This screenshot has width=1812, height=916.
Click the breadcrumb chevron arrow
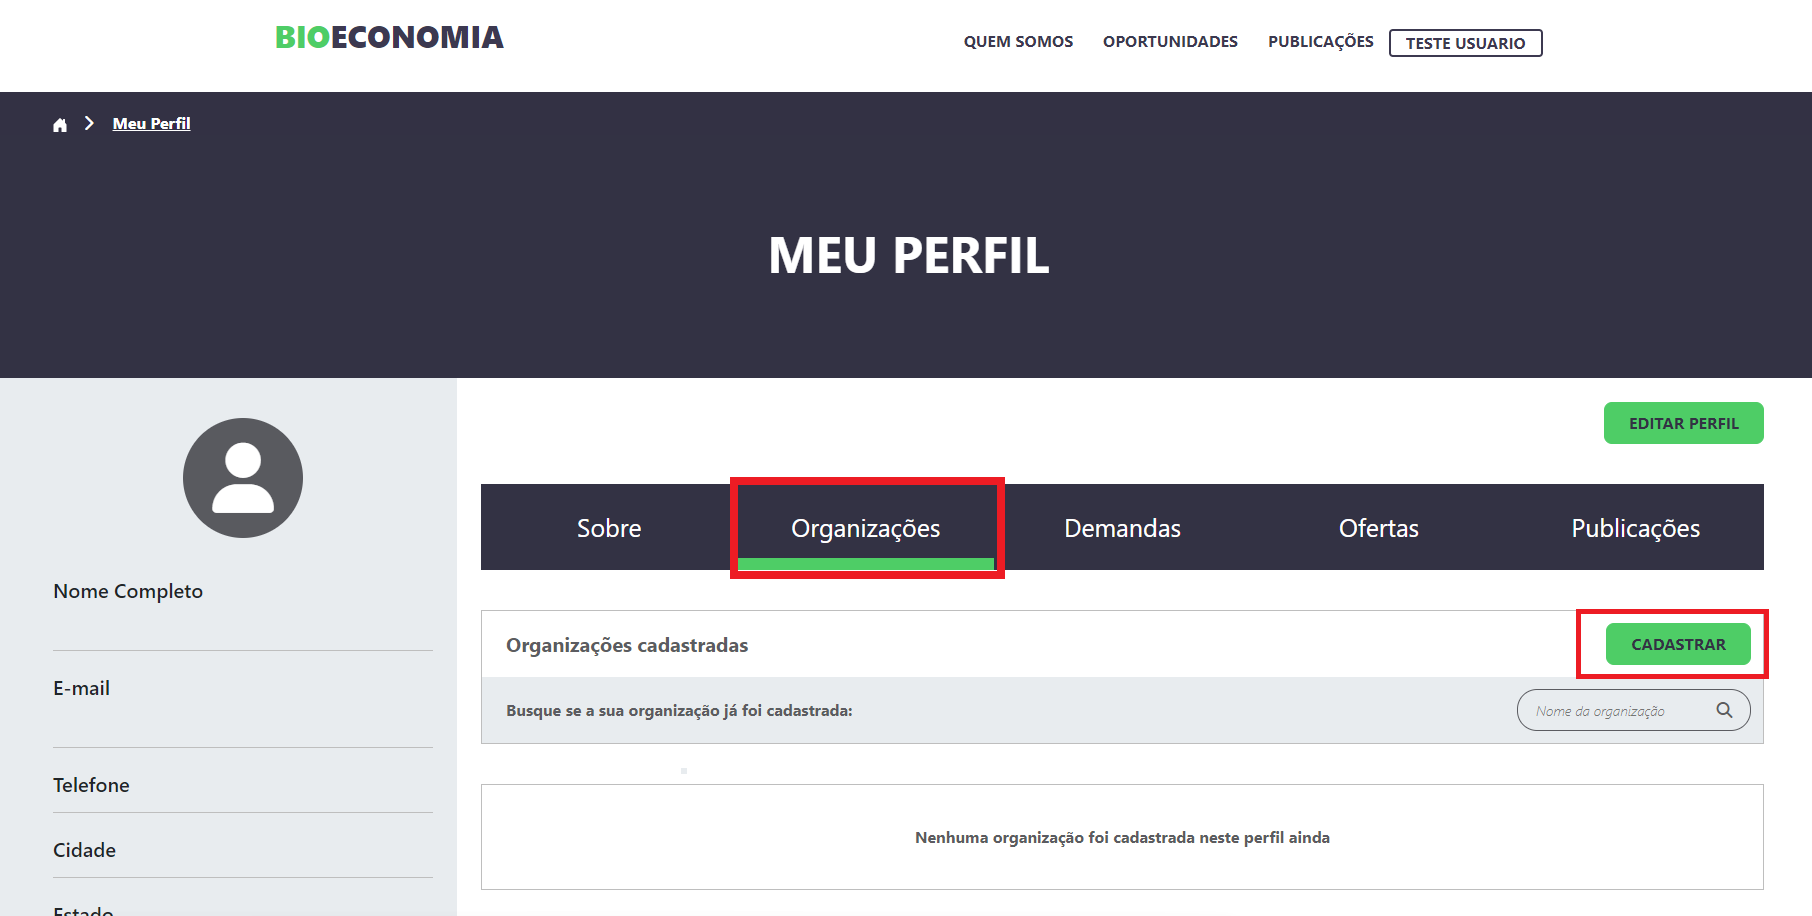click(x=89, y=123)
